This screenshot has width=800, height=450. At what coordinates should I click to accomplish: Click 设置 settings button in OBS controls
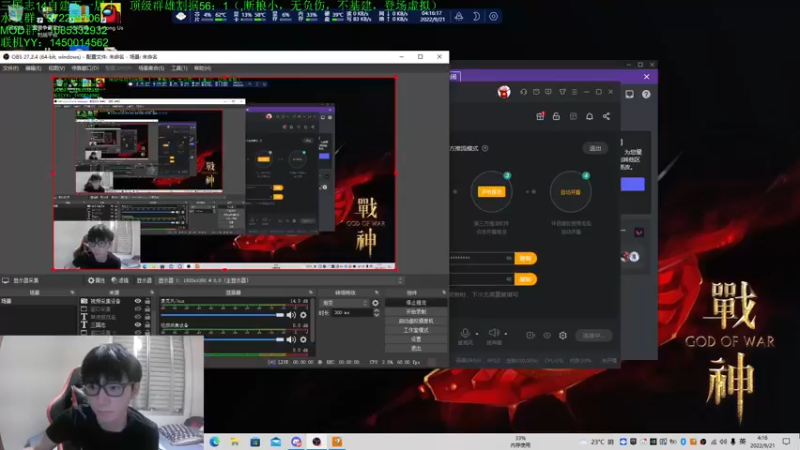coord(416,339)
